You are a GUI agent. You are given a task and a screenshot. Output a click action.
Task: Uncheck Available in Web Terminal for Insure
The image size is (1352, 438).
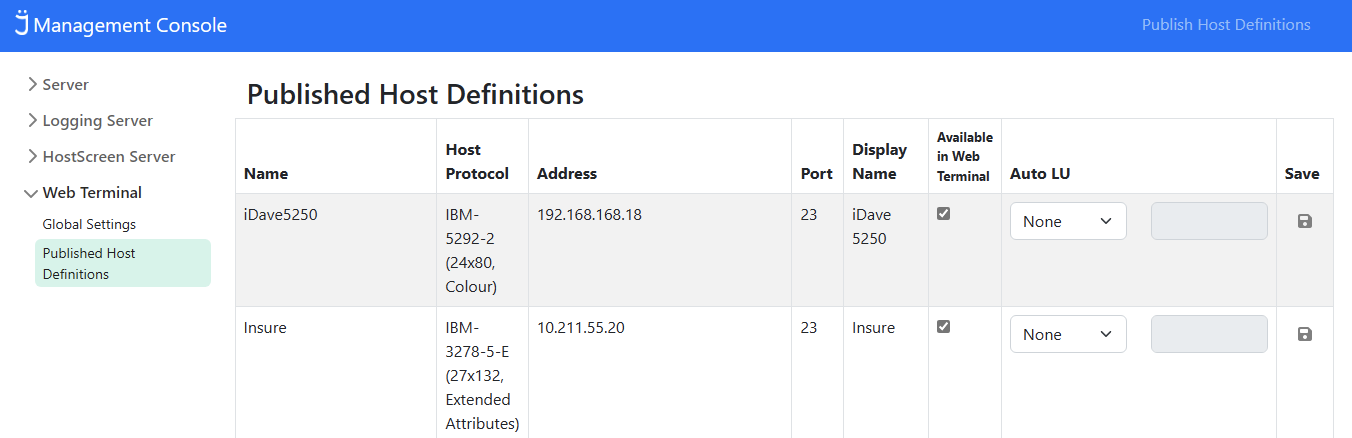(x=943, y=327)
